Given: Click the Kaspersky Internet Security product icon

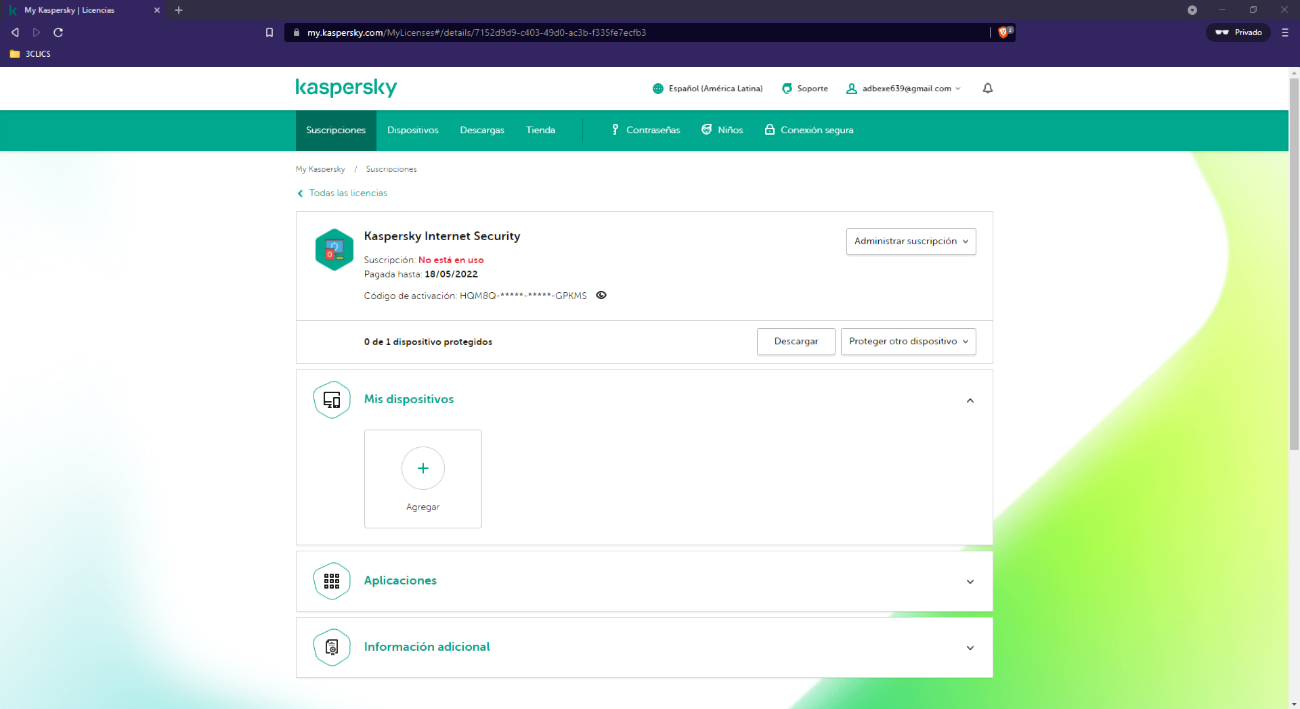Looking at the screenshot, I should click(x=334, y=250).
